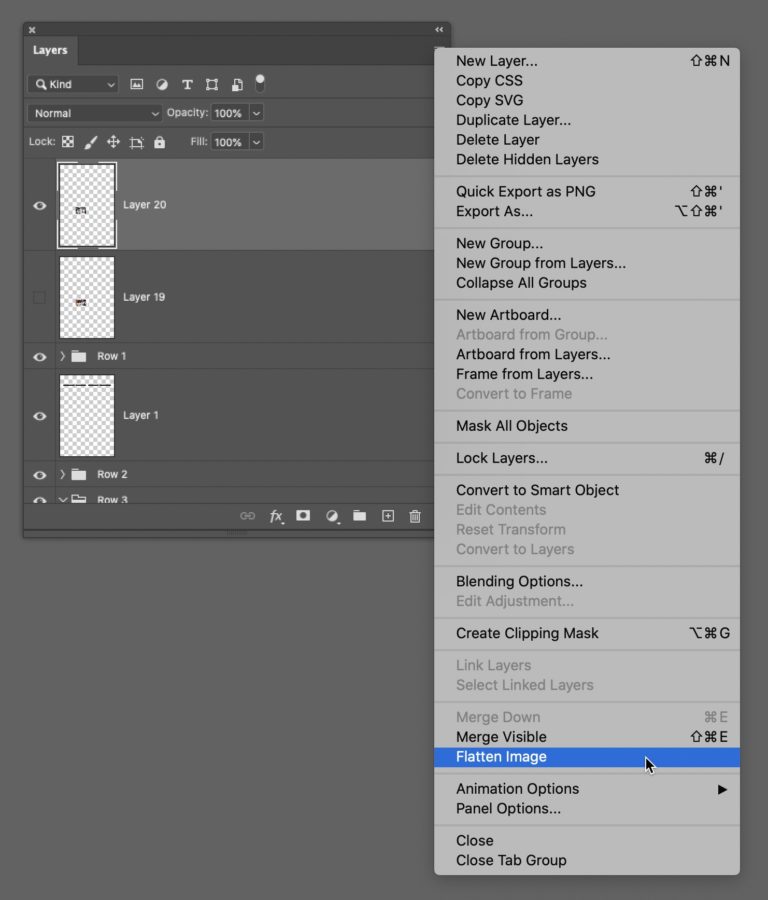Click the Layer 20 thumbnail
This screenshot has height=900, width=768.
pos(86,205)
